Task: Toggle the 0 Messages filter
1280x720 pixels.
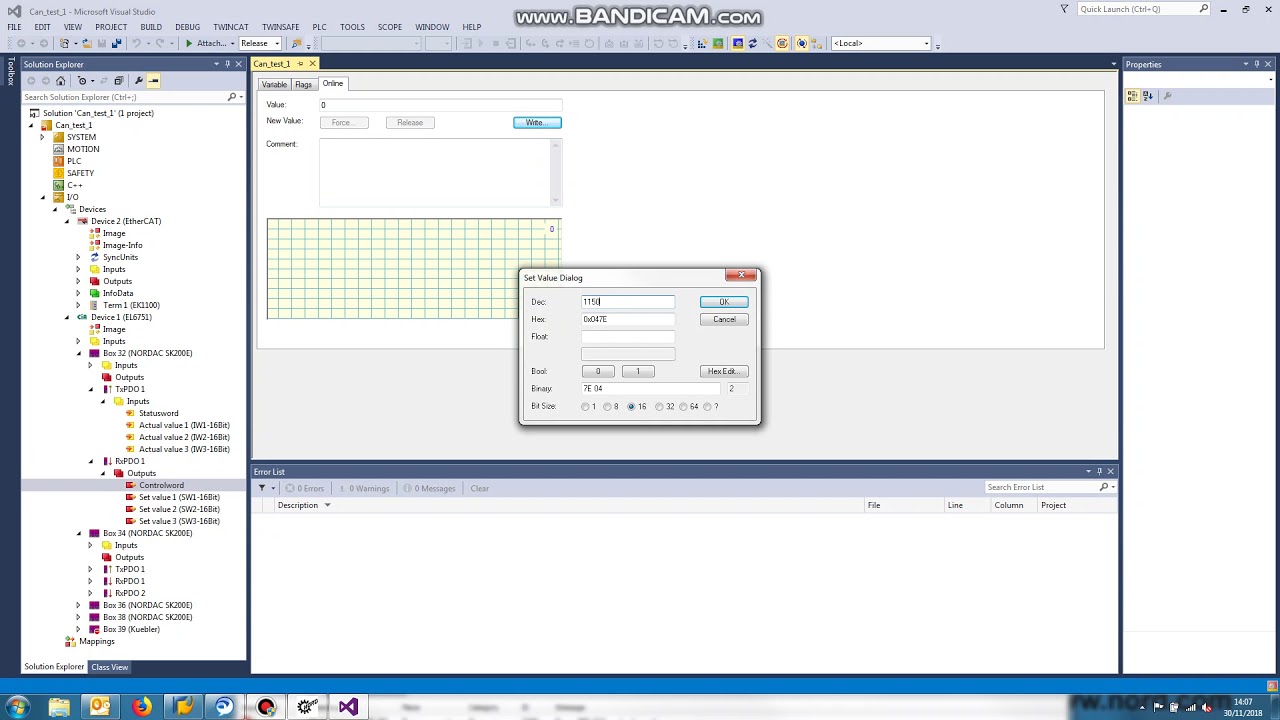Action: [429, 488]
